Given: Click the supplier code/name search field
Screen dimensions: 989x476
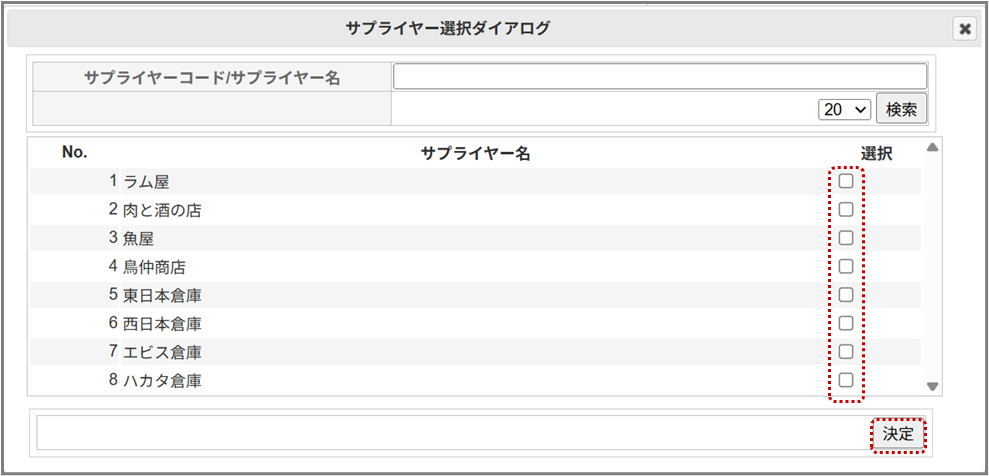Looking at the screenshot, I should (x=660, y=76).
